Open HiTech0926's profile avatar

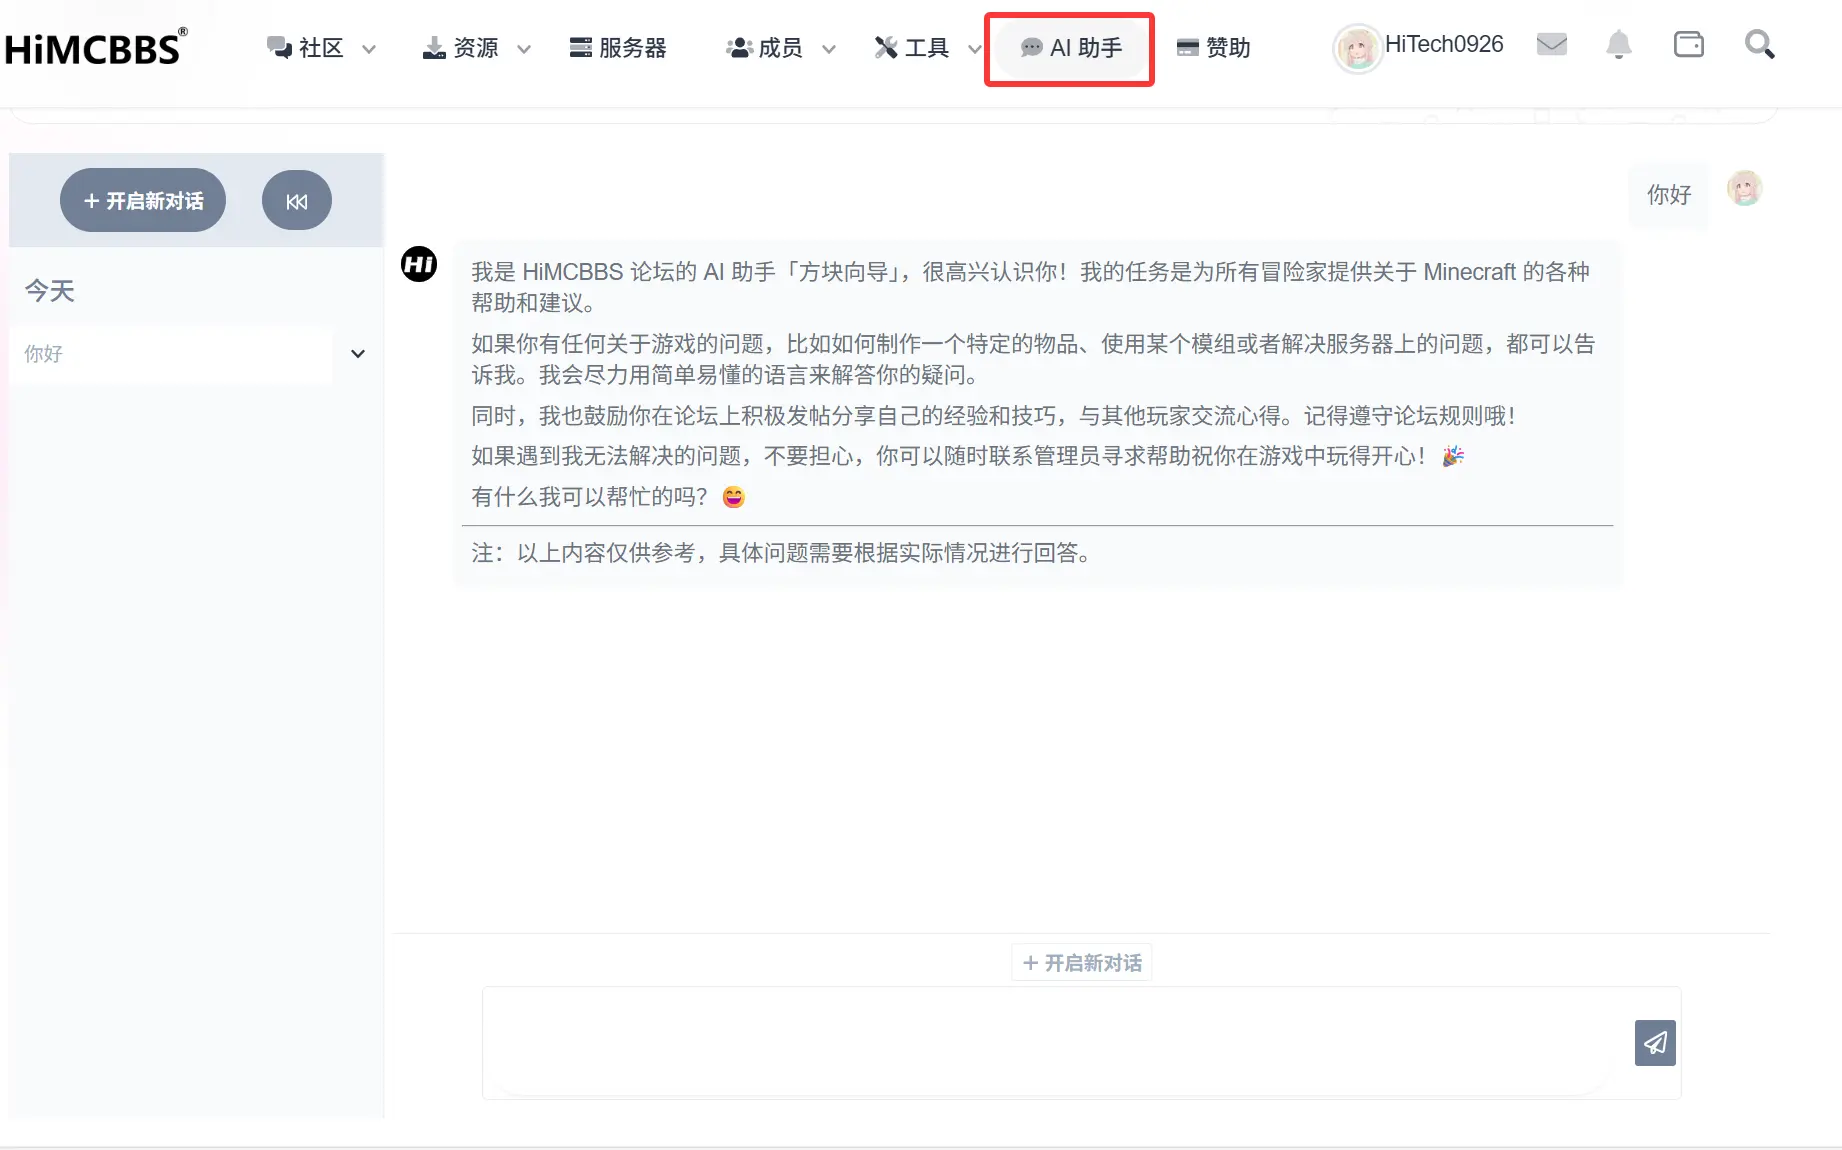pyautogui.click(x=1357, y=47)
